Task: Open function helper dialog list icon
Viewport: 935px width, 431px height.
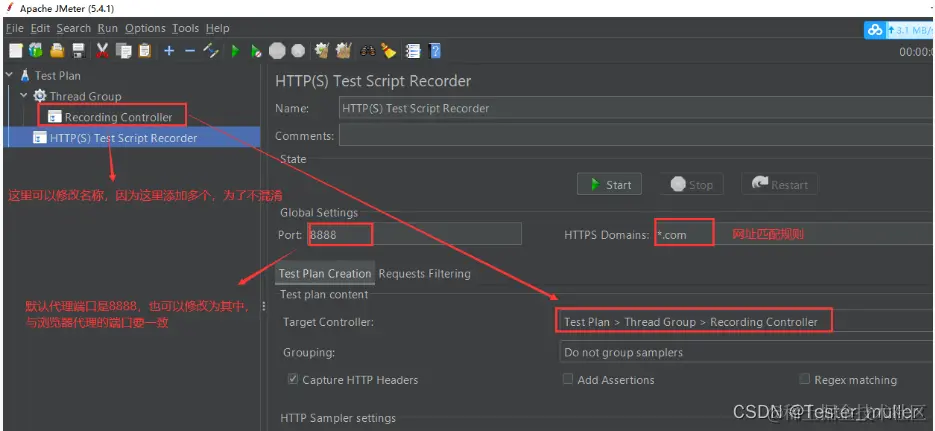Action: (413, 51)
